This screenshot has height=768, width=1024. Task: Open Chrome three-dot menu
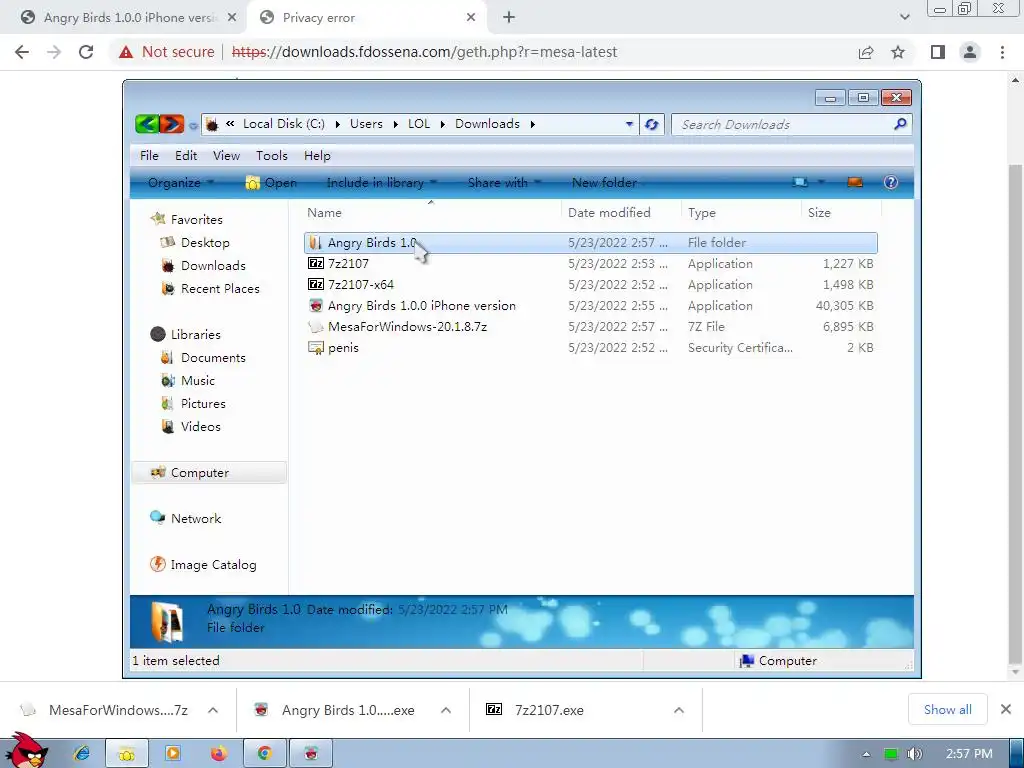click(1002, 52)
